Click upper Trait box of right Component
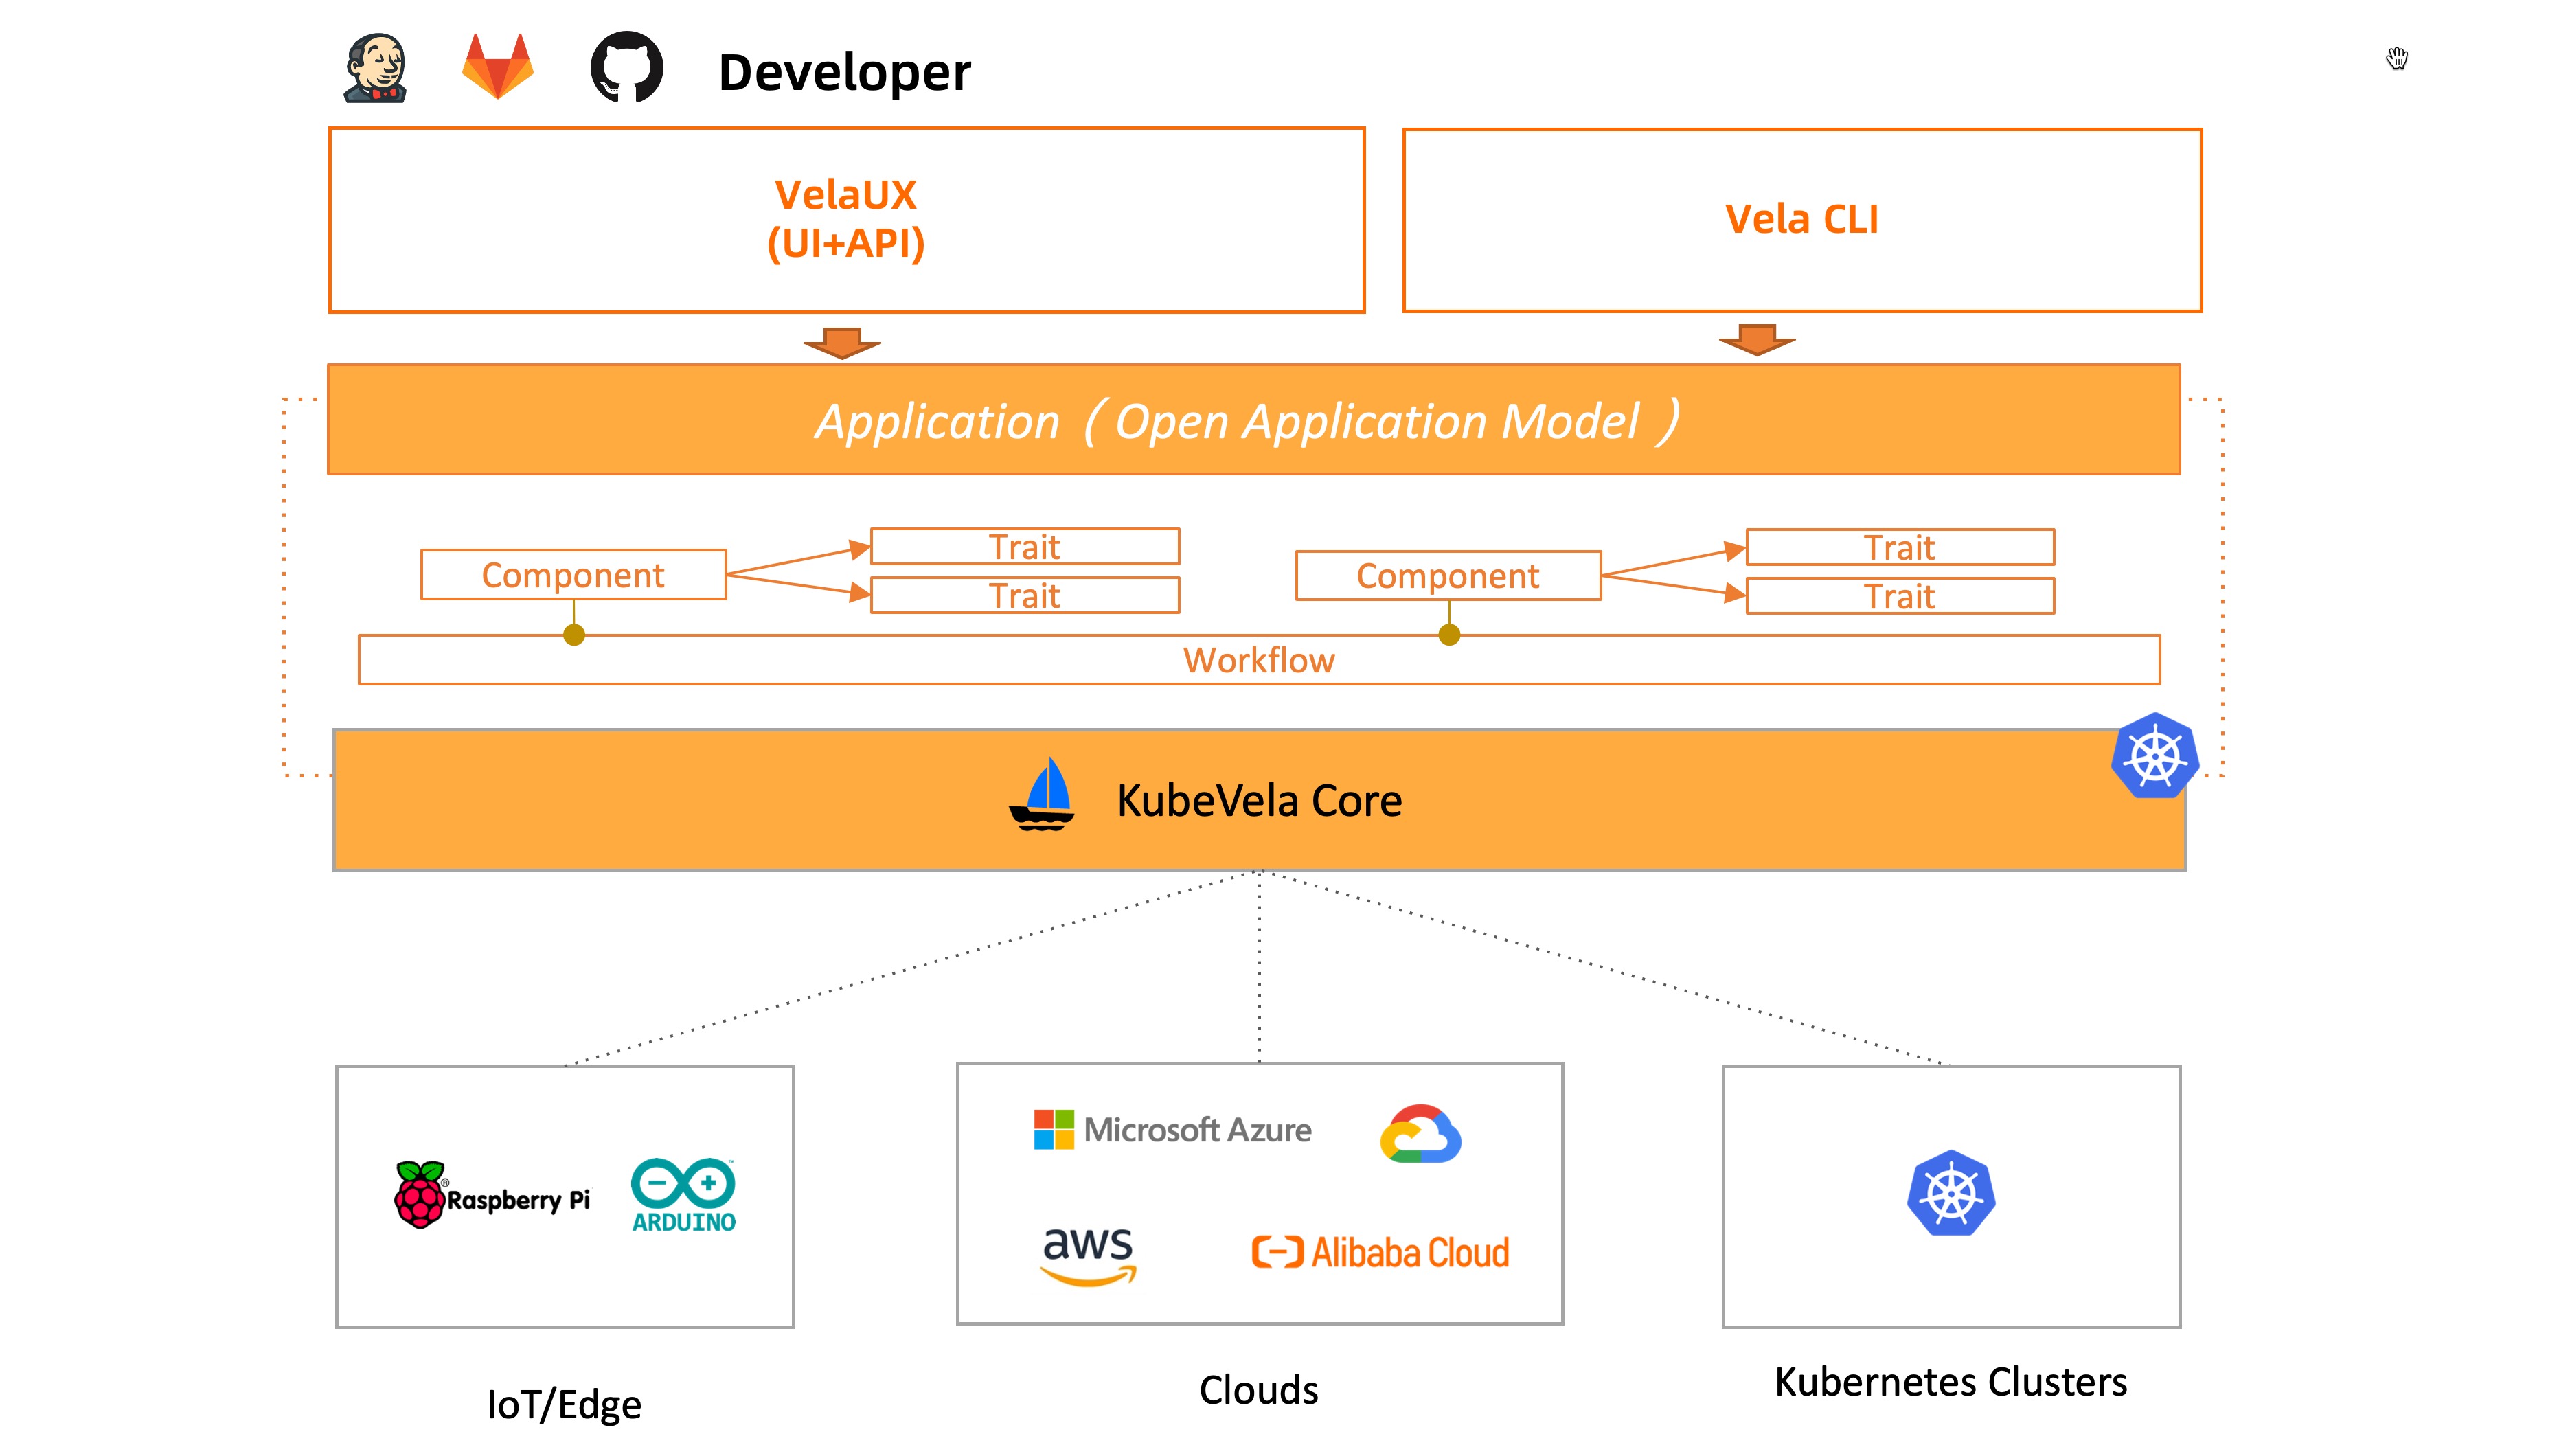 (1900, 547)
